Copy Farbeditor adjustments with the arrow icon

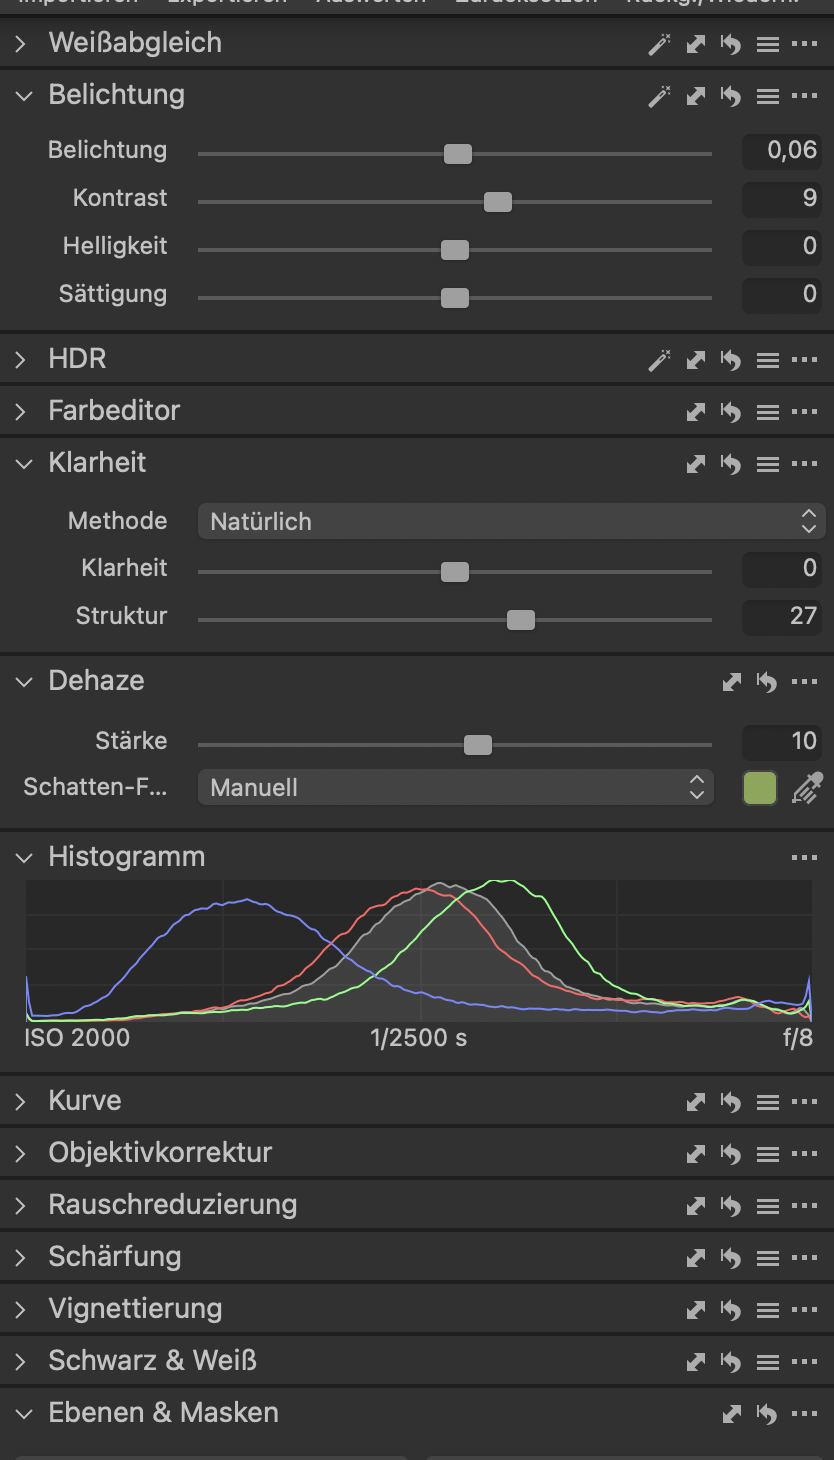click(x=696, y=412)
